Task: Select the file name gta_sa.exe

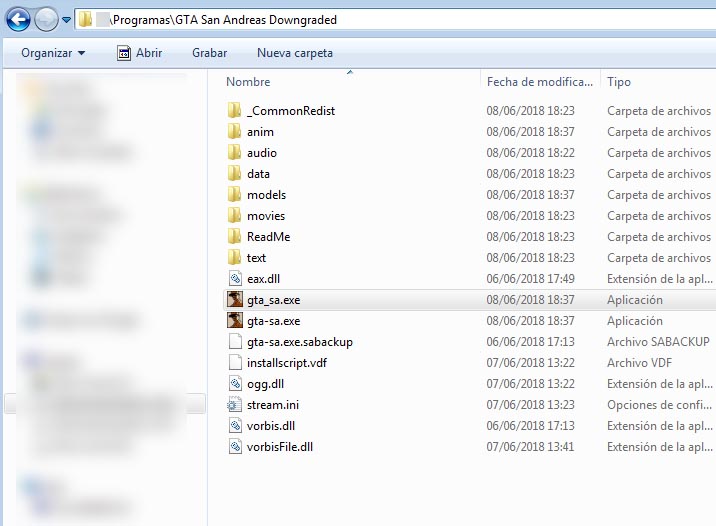Action: click(274, 300)
